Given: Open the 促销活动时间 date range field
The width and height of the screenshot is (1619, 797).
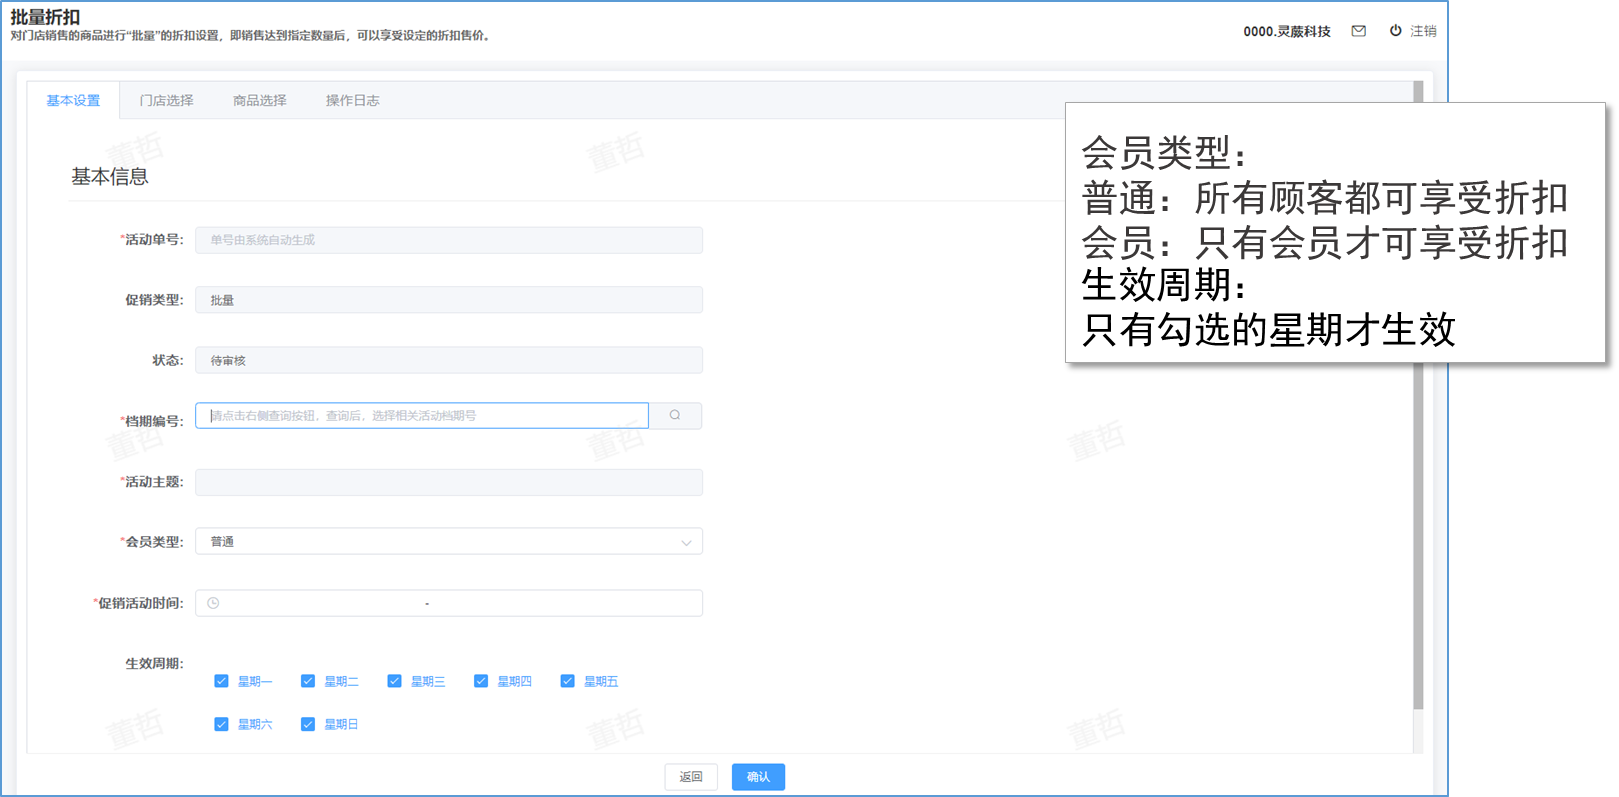Looking at the screenshot, I should (x=449, y=603).
